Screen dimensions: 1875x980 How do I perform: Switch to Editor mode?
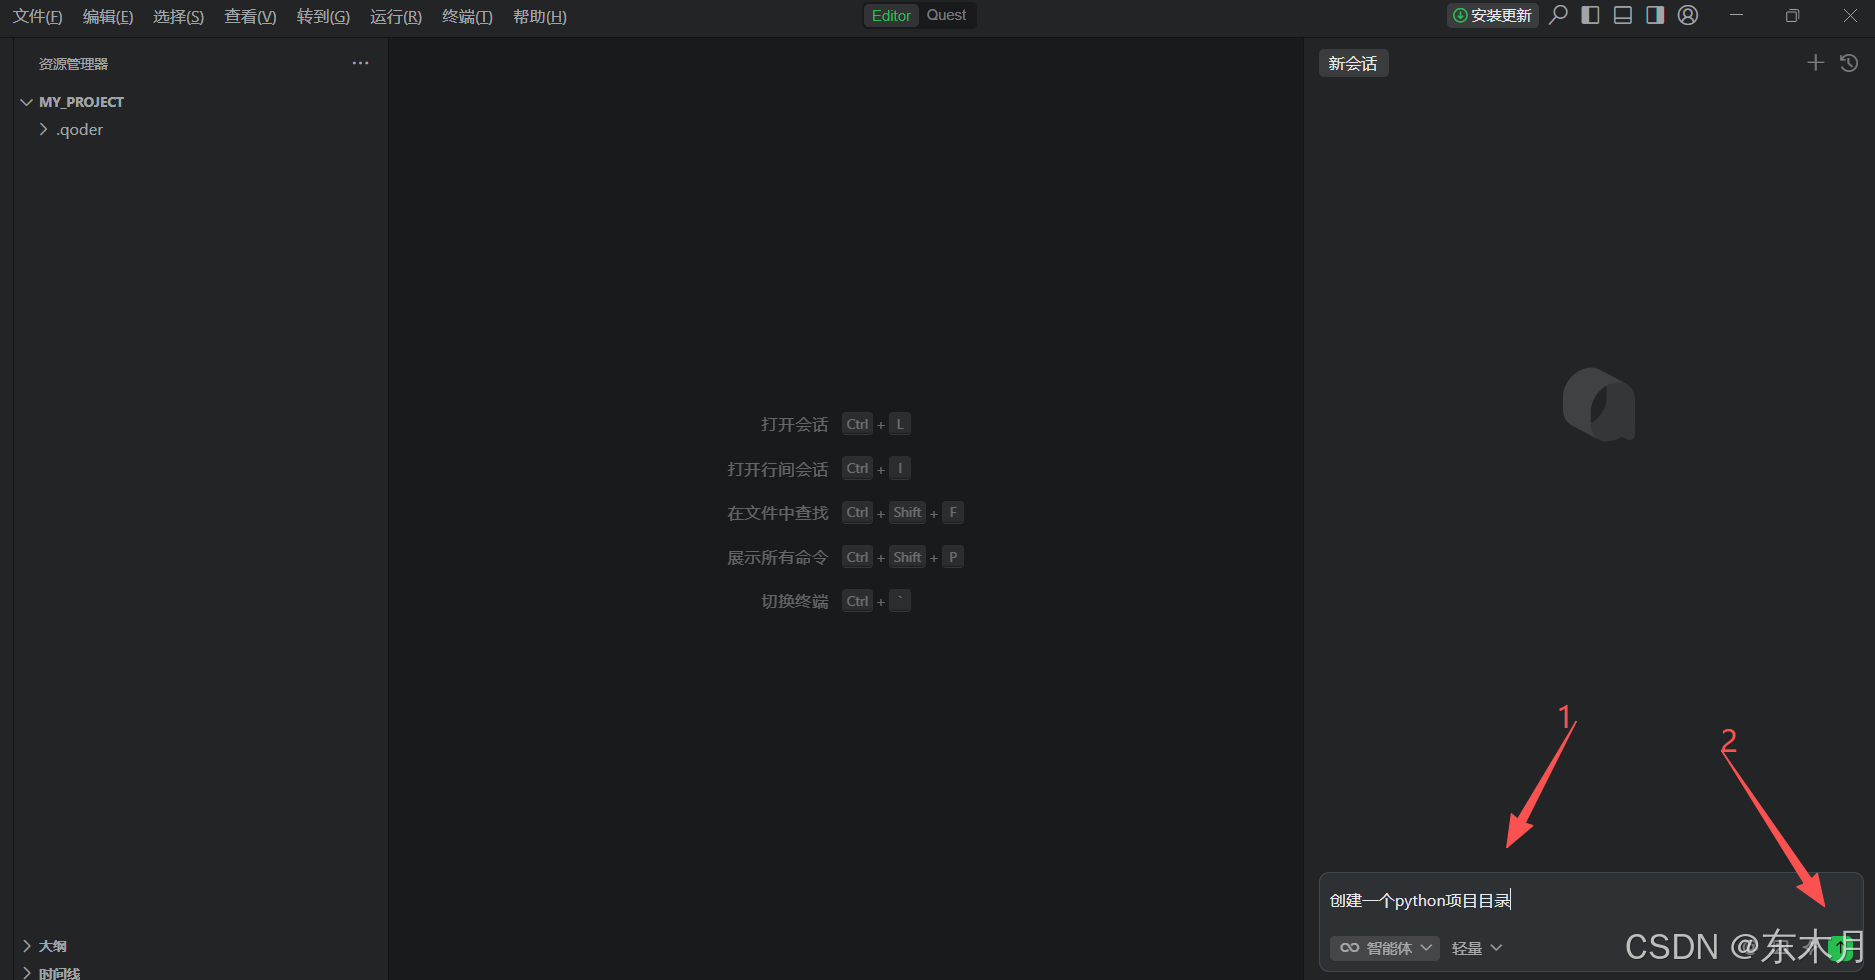pyautogui.click(x=891, y=15)
